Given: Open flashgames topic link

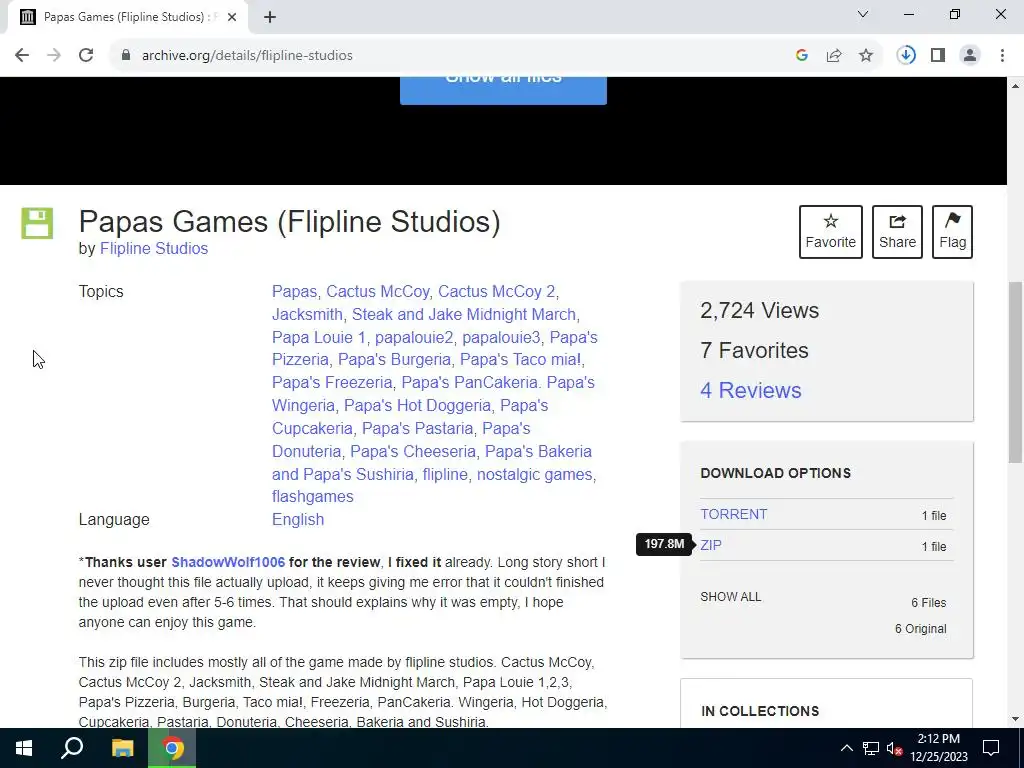Looking at the screenshot, I should click(313, 496).
